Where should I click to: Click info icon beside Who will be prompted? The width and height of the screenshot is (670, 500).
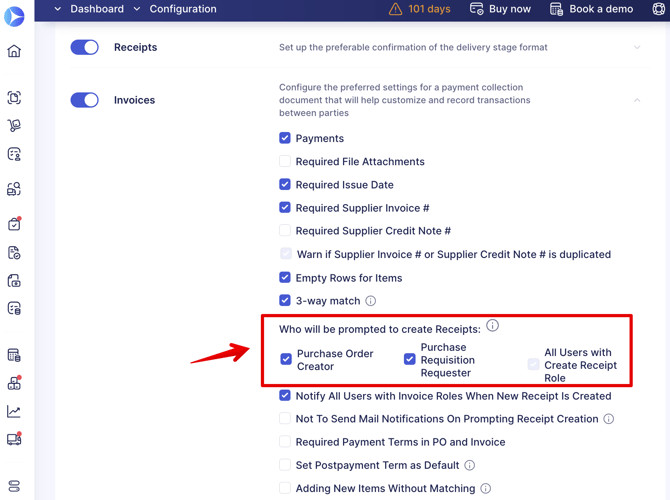pos(492,326)
